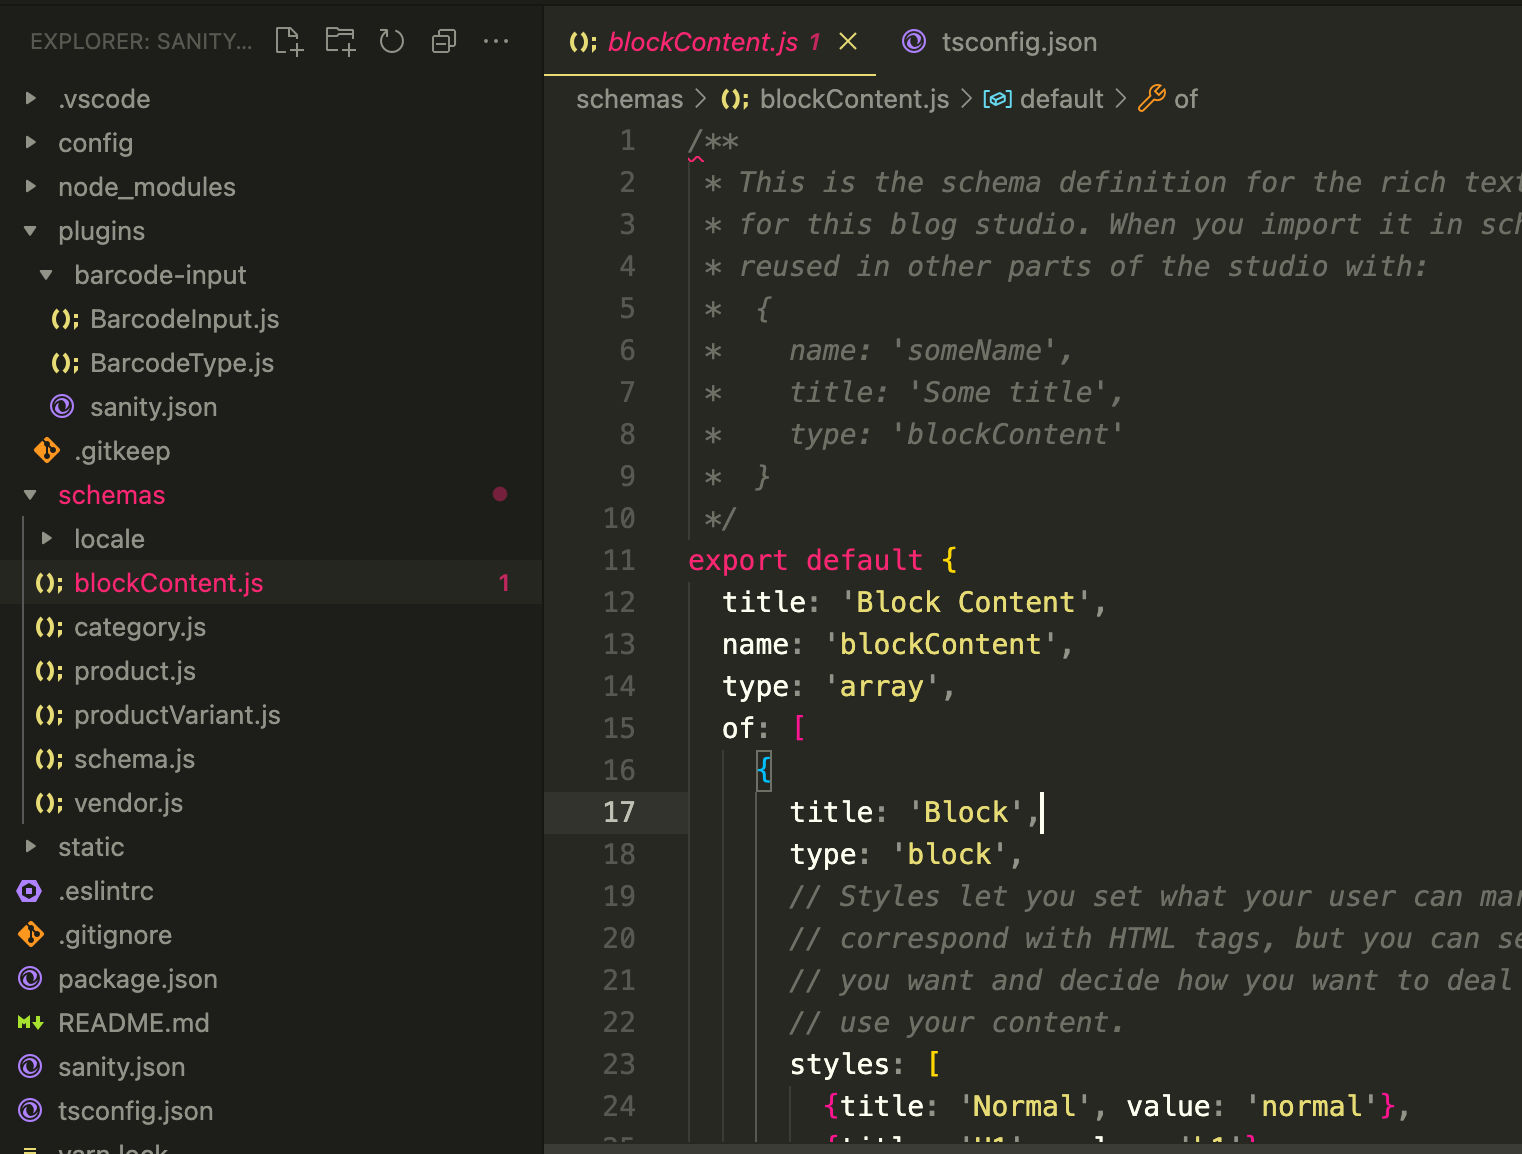The height and width of the screenshot is (1154, 1522).
Task: Open root sanity.json file
Action: [x=272, y=1067]
